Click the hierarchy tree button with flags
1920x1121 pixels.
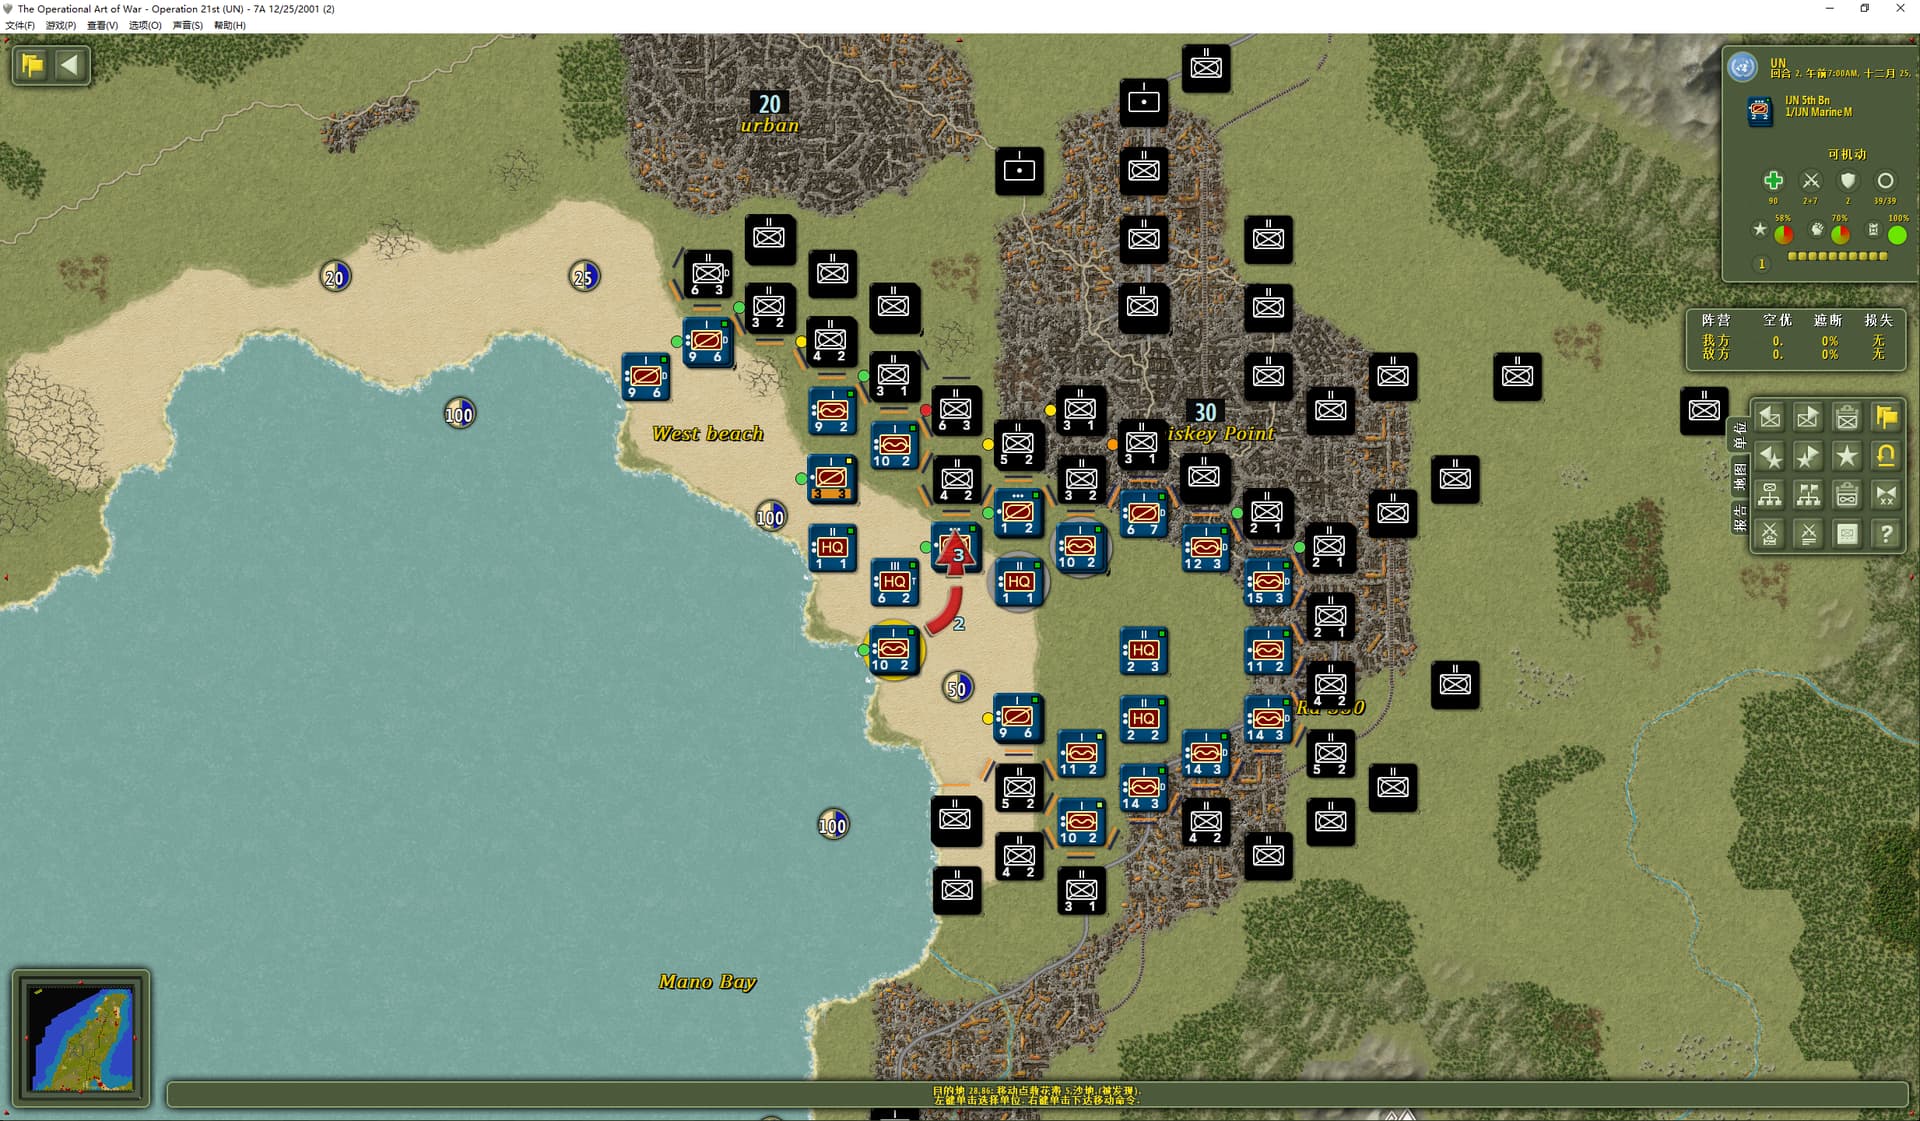click(1808, 495)
